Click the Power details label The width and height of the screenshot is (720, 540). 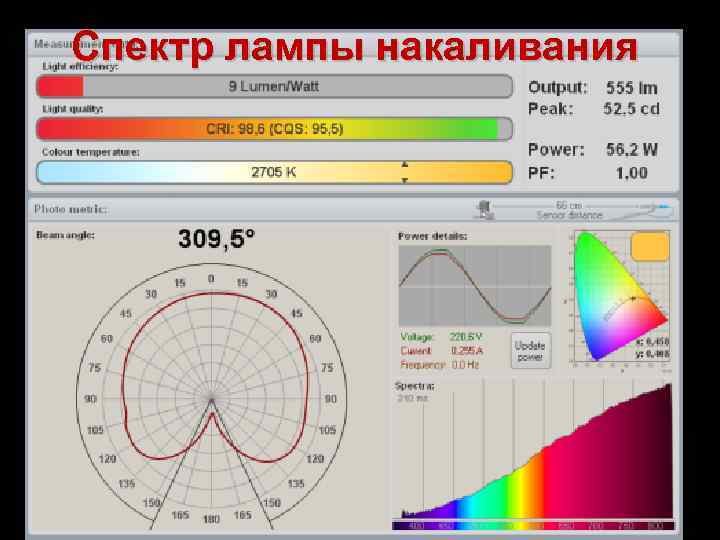point(432,236)
